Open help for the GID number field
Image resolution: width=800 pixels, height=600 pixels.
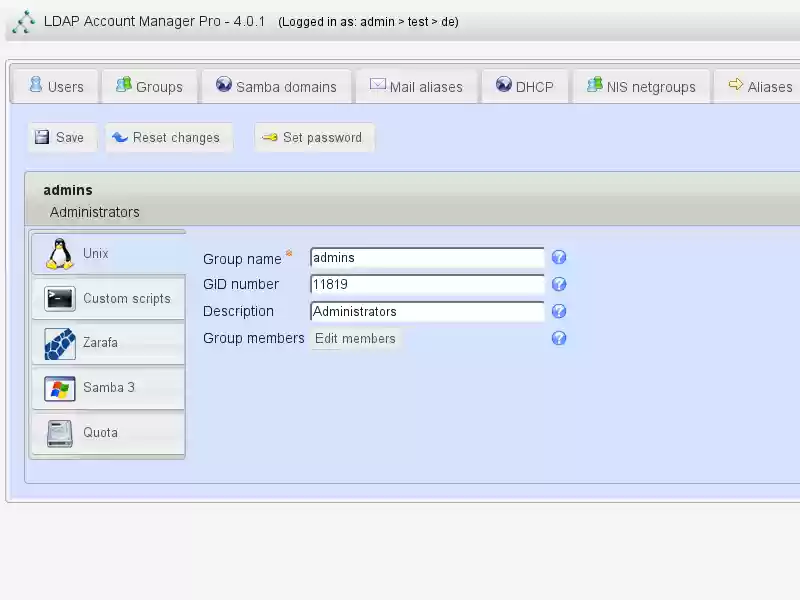(x=559, y=284)
